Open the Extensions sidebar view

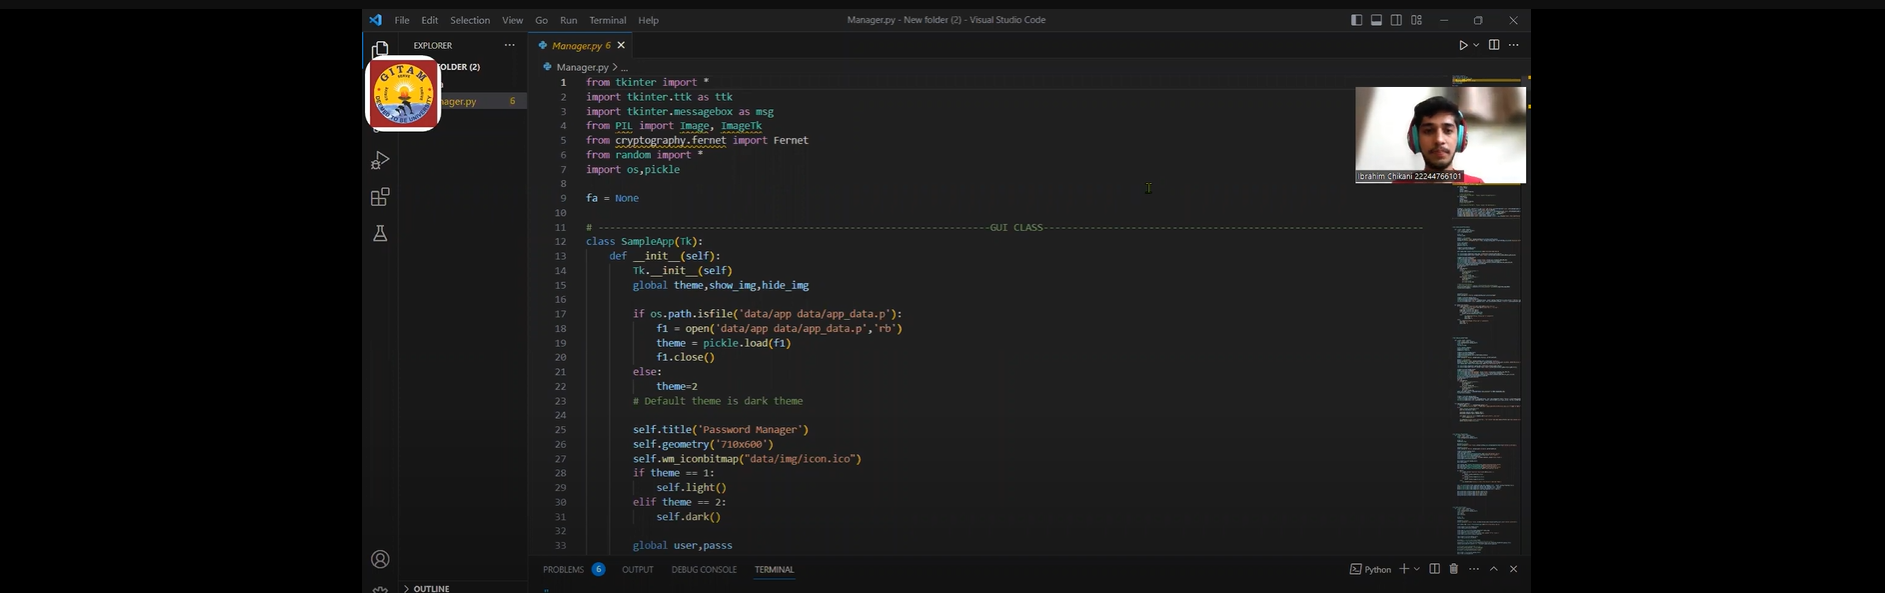pyautogui.click(x=380, y=197)
